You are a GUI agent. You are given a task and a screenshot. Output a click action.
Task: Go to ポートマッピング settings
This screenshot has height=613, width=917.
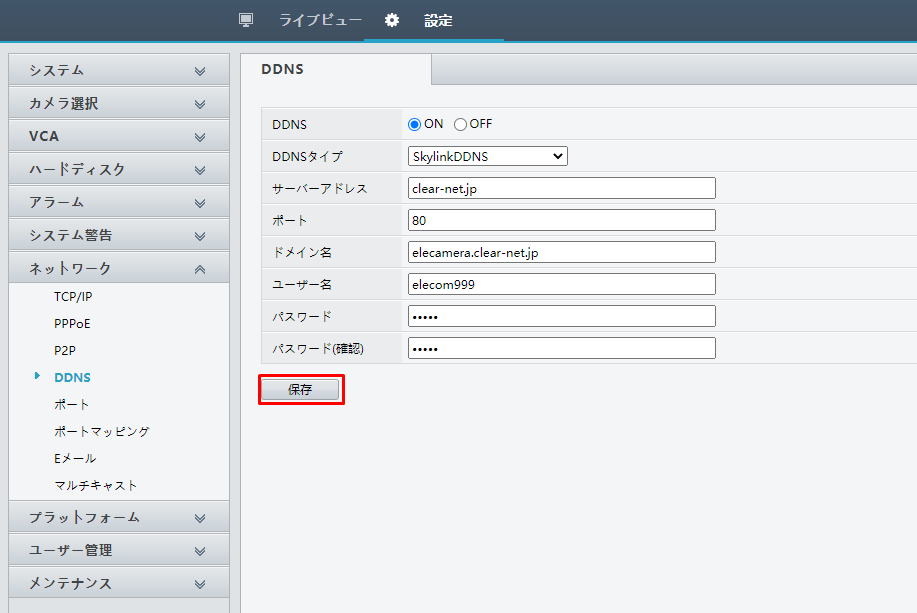(x=102, y=431)
